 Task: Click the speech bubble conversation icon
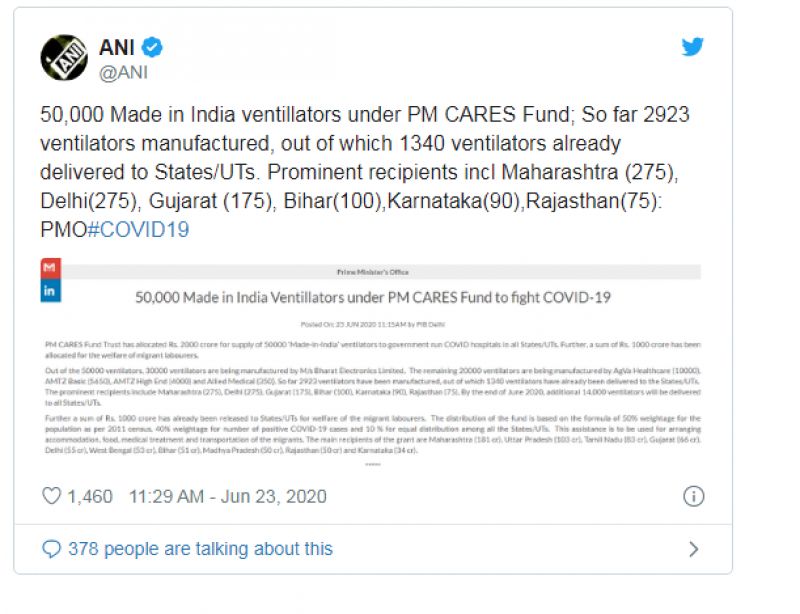point(52,549)
